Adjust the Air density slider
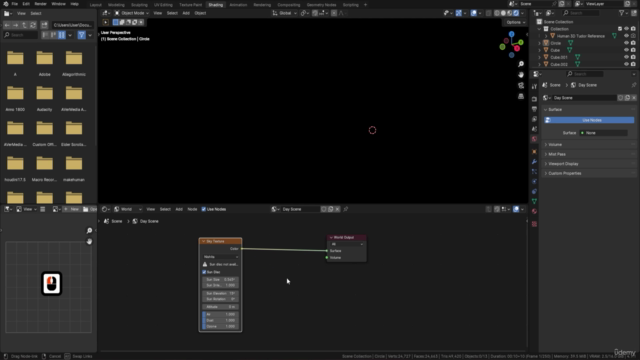The image size is (640, 360). pyautogui.click(x=220, y=314)
